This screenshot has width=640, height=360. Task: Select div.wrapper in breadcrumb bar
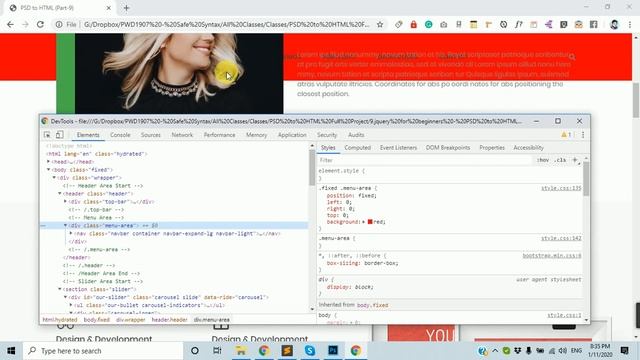click(131, 320)
